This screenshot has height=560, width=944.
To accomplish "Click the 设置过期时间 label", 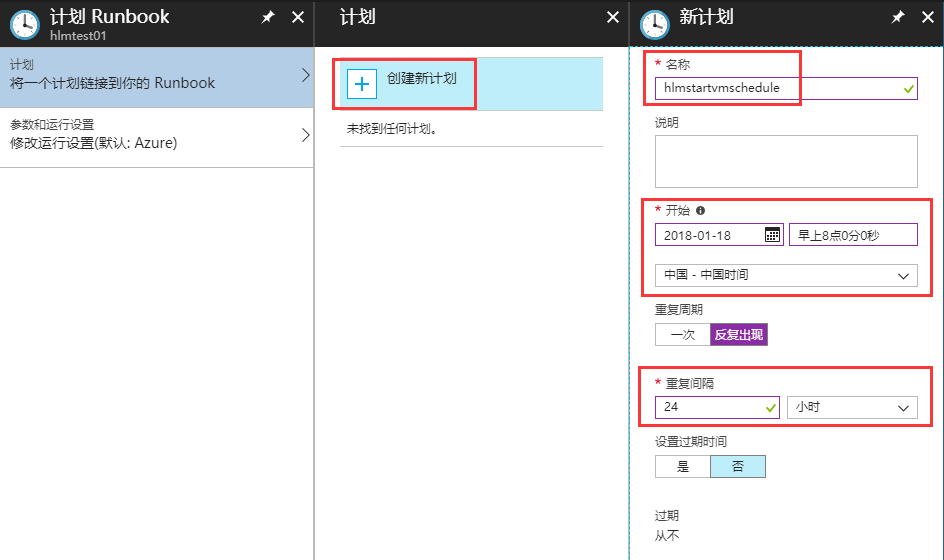I will tap(691, 441).
